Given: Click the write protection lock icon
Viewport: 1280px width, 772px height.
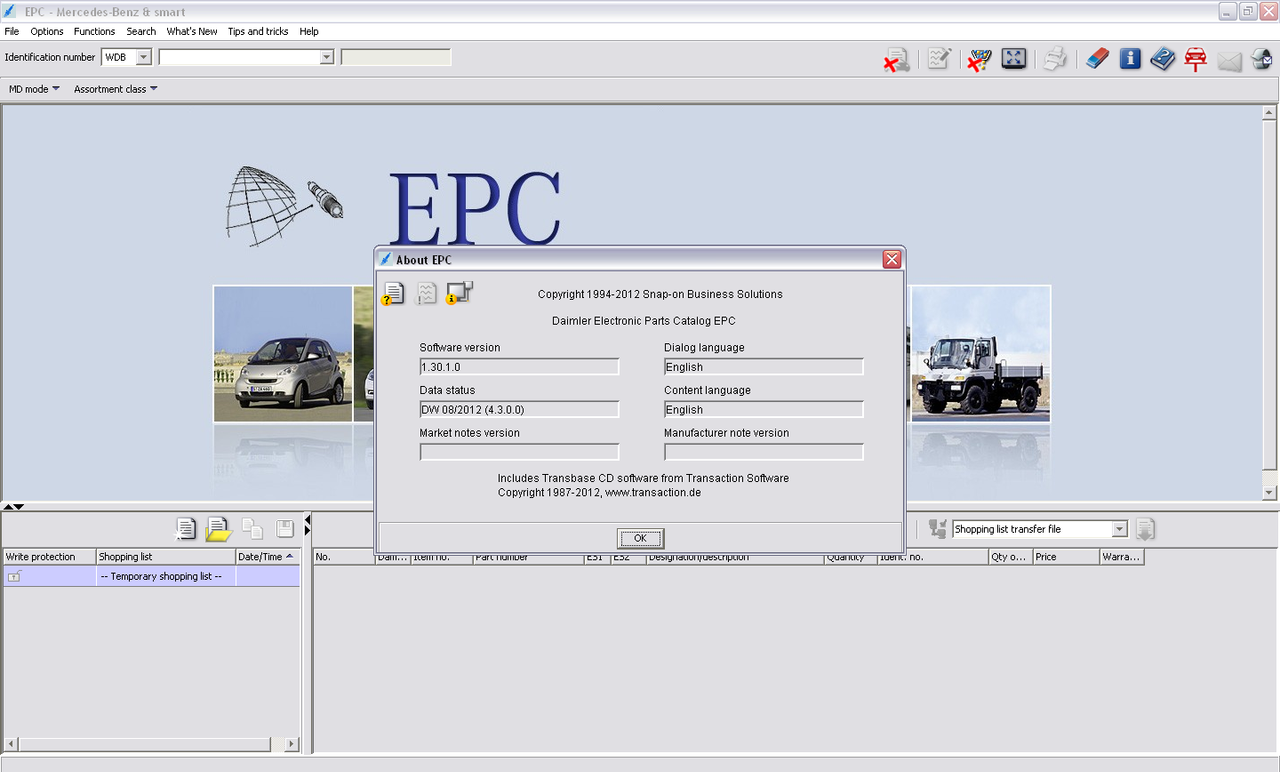Looking at the screenshot, I should click(14, 577).
